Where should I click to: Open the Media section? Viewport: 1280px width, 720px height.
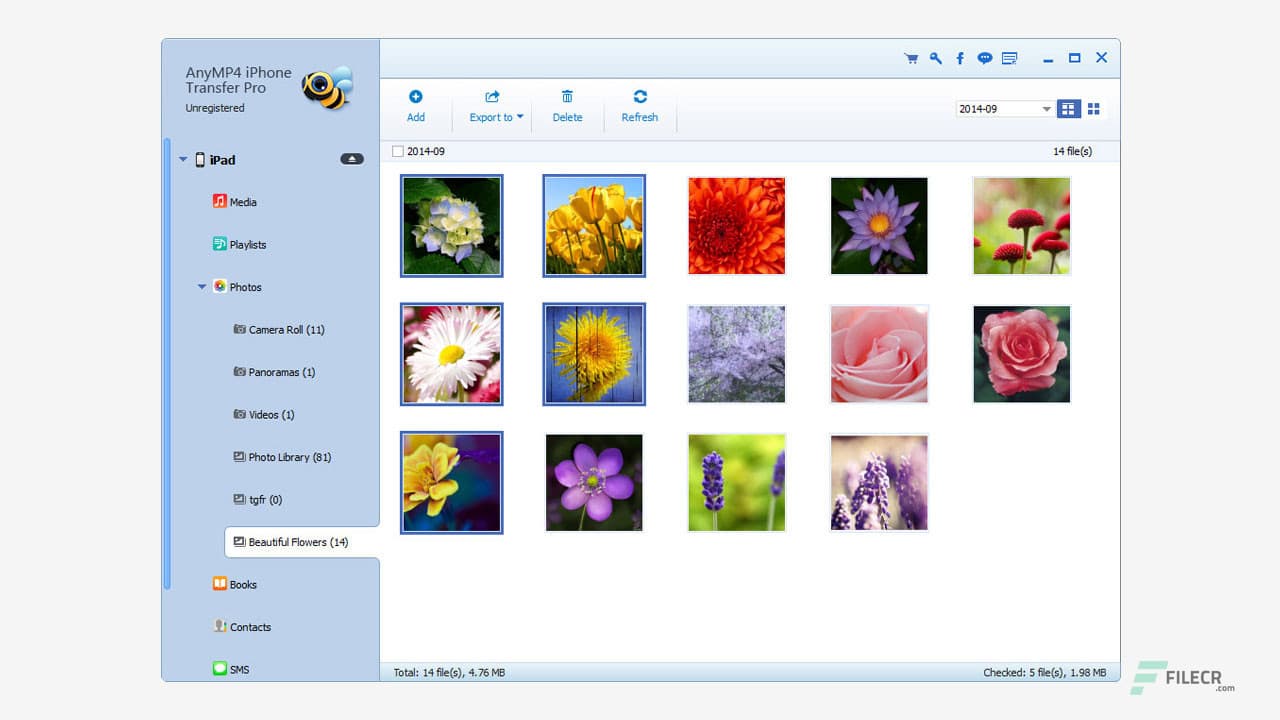pyautogui.click(x=241, y=201)
